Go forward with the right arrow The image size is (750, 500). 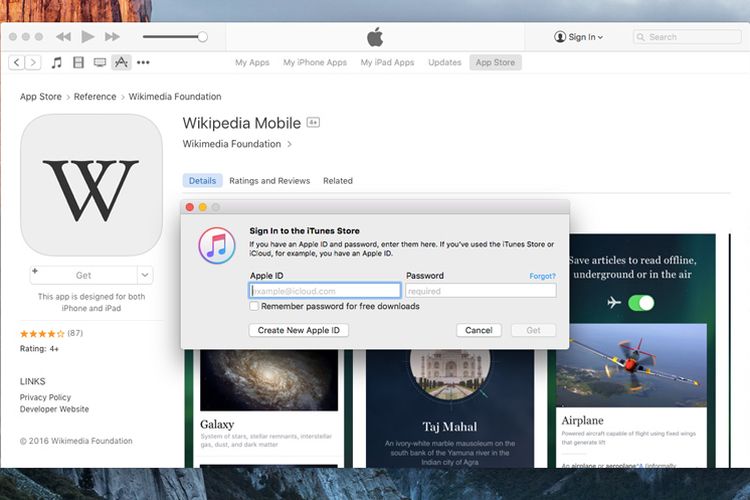click(x=33, y=62)
